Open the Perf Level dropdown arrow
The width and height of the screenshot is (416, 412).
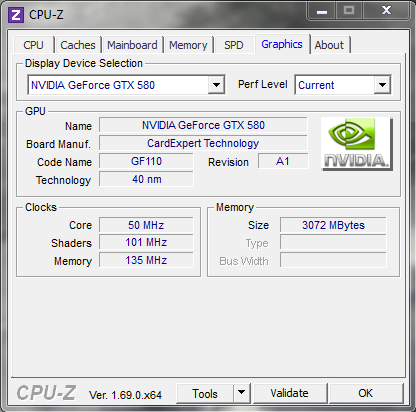click(x=382, y=85)
